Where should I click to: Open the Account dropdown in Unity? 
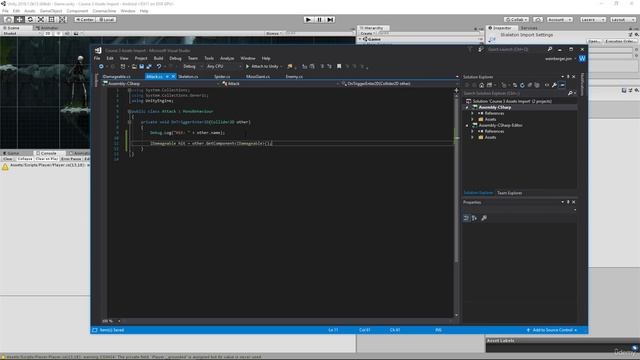[x=560, y=19]
